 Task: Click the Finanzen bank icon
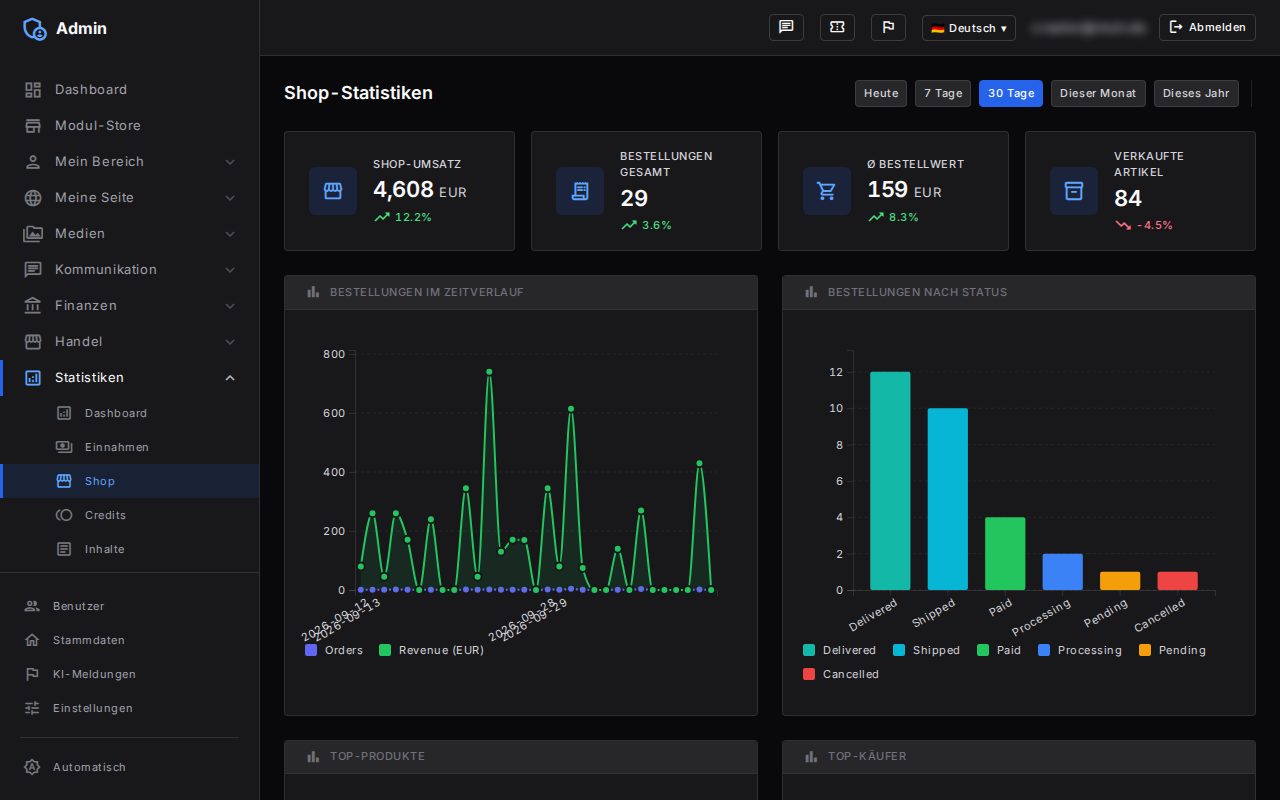[x=33, y=305]
